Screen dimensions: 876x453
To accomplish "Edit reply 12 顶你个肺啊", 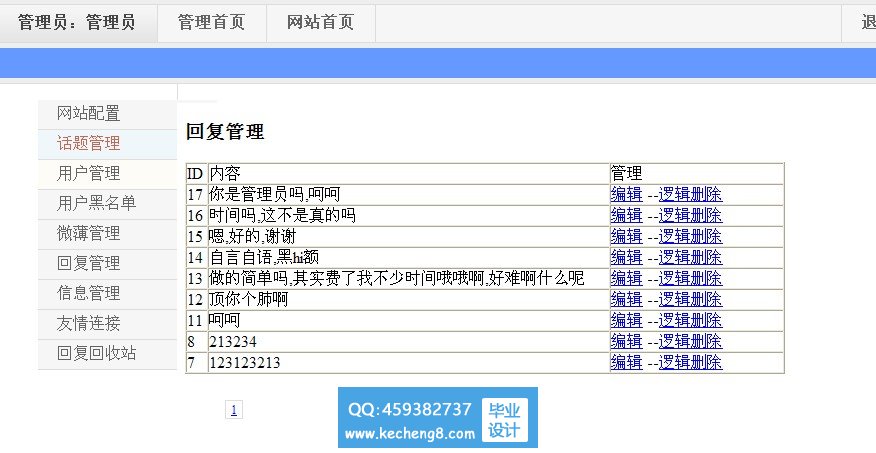I will 626,299.
